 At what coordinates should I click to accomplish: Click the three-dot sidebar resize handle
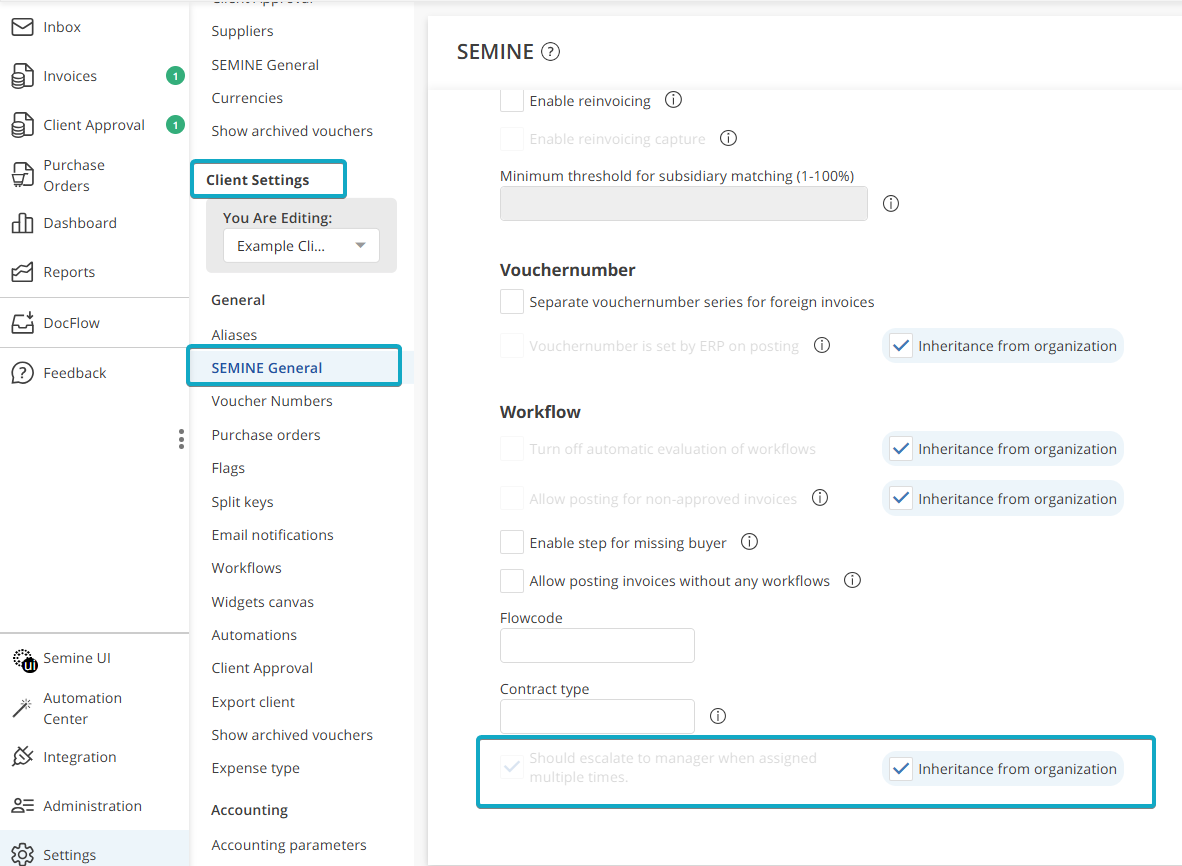tap(181, 439)
